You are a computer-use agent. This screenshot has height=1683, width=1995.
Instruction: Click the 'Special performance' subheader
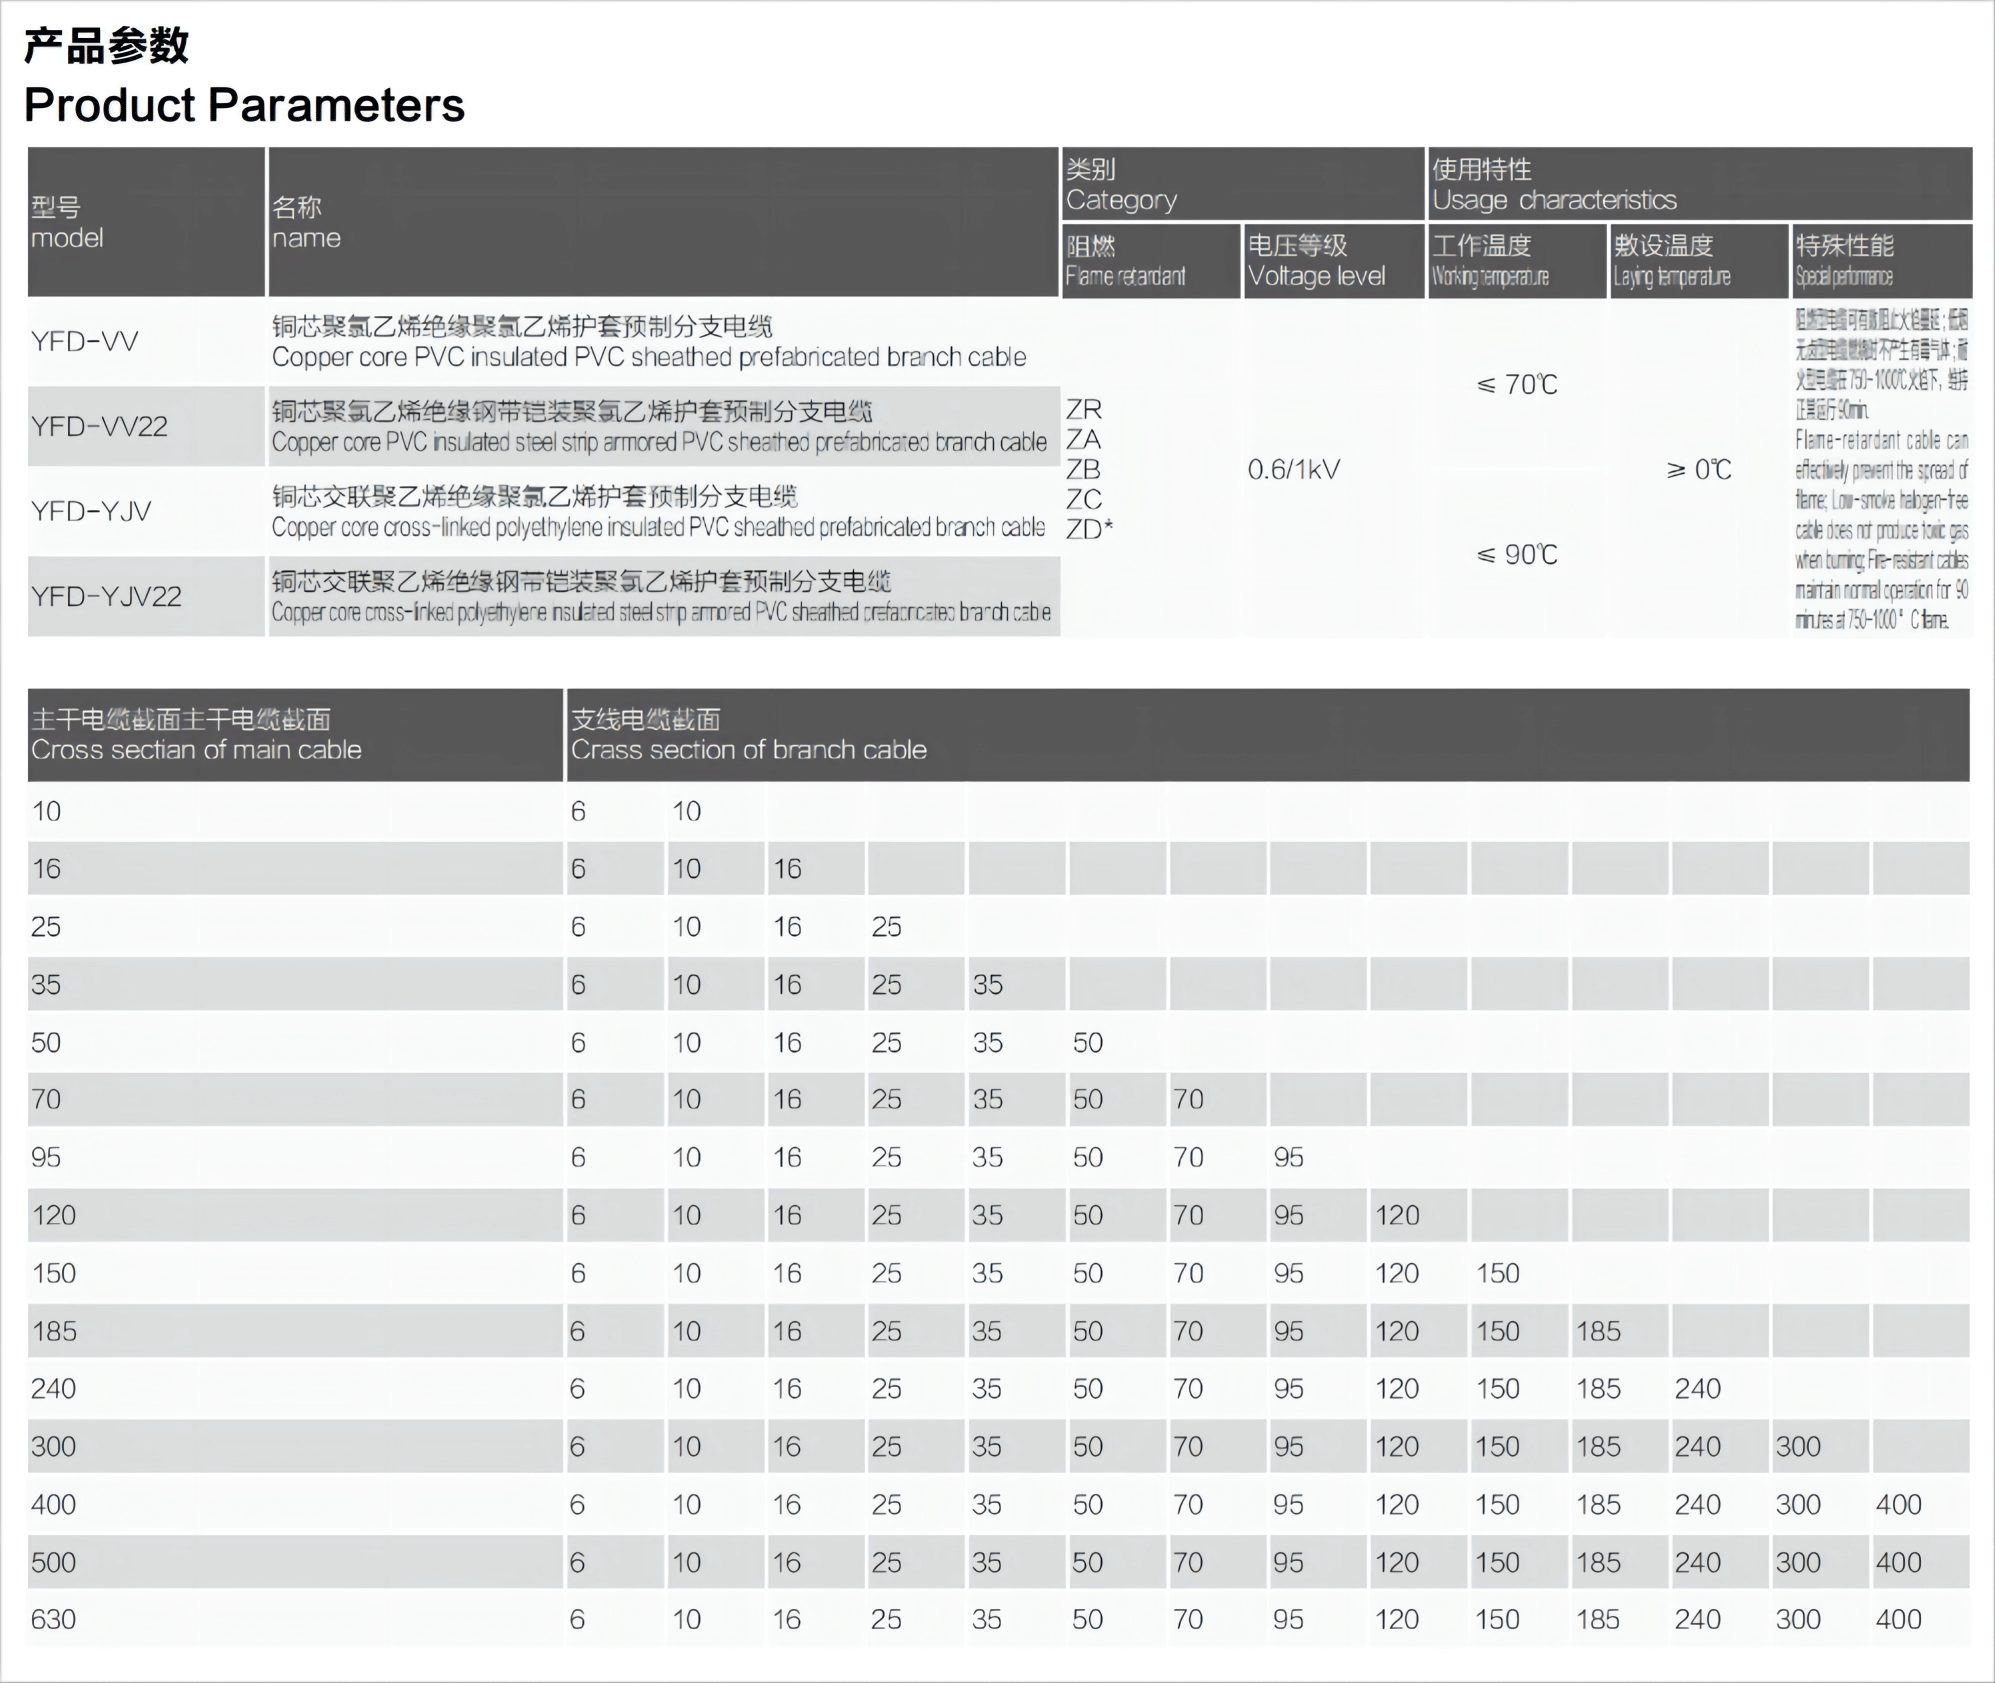click(x=1882, y=261)
